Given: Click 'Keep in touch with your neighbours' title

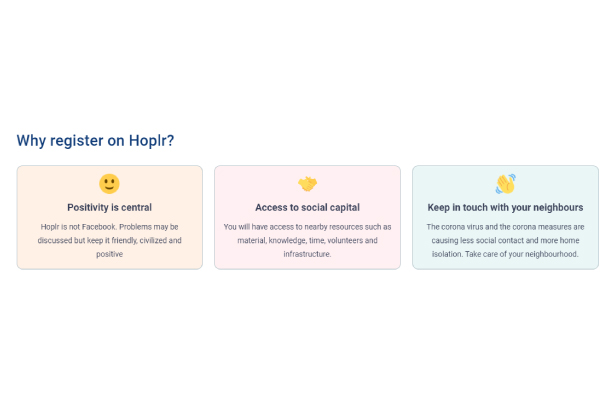Looking at the screenshot, I should point(505,207).
